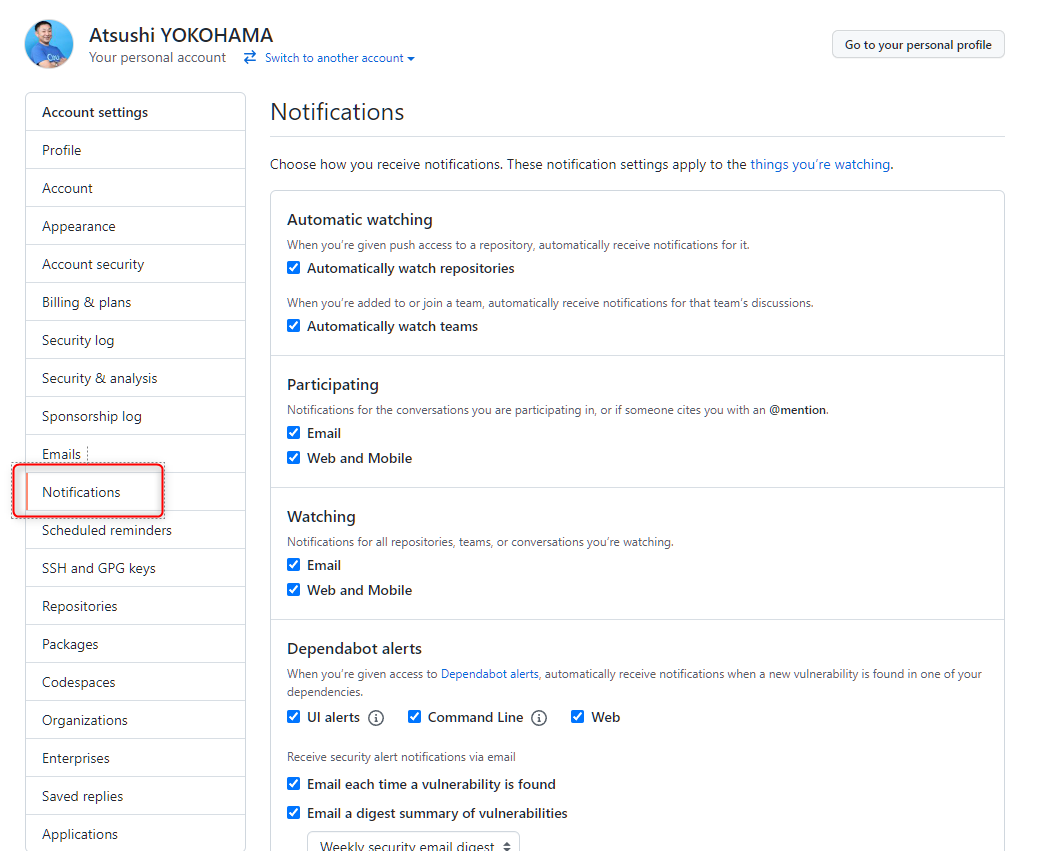Open the Dependabot alerts link
The height and width of the screenshot is (851, 1055).
[490, 673]
